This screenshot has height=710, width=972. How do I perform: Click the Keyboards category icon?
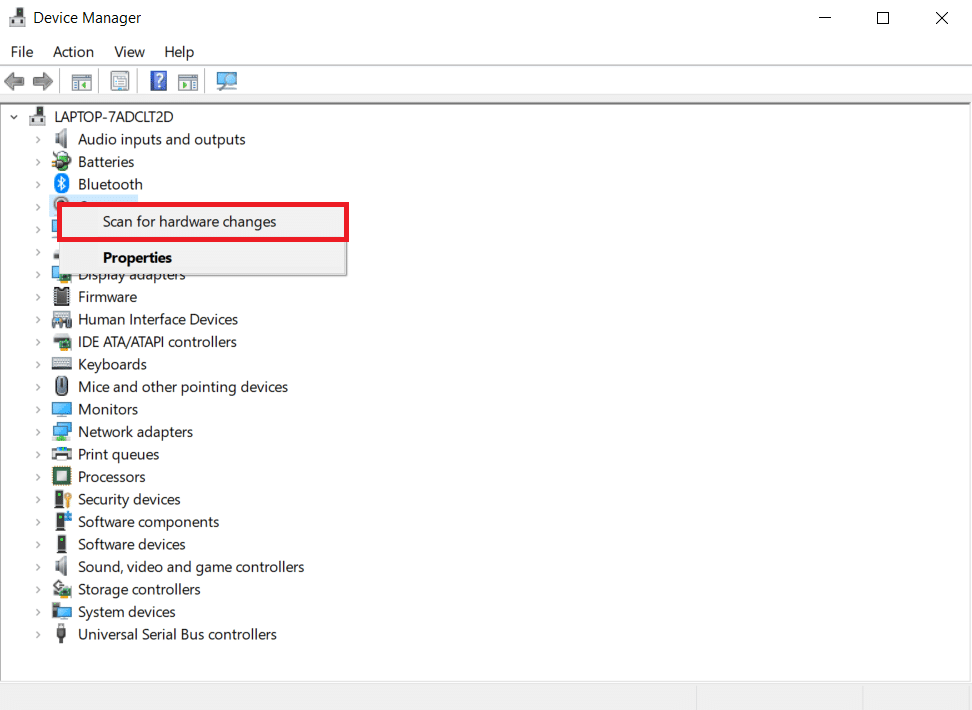(x=61, y=364)
